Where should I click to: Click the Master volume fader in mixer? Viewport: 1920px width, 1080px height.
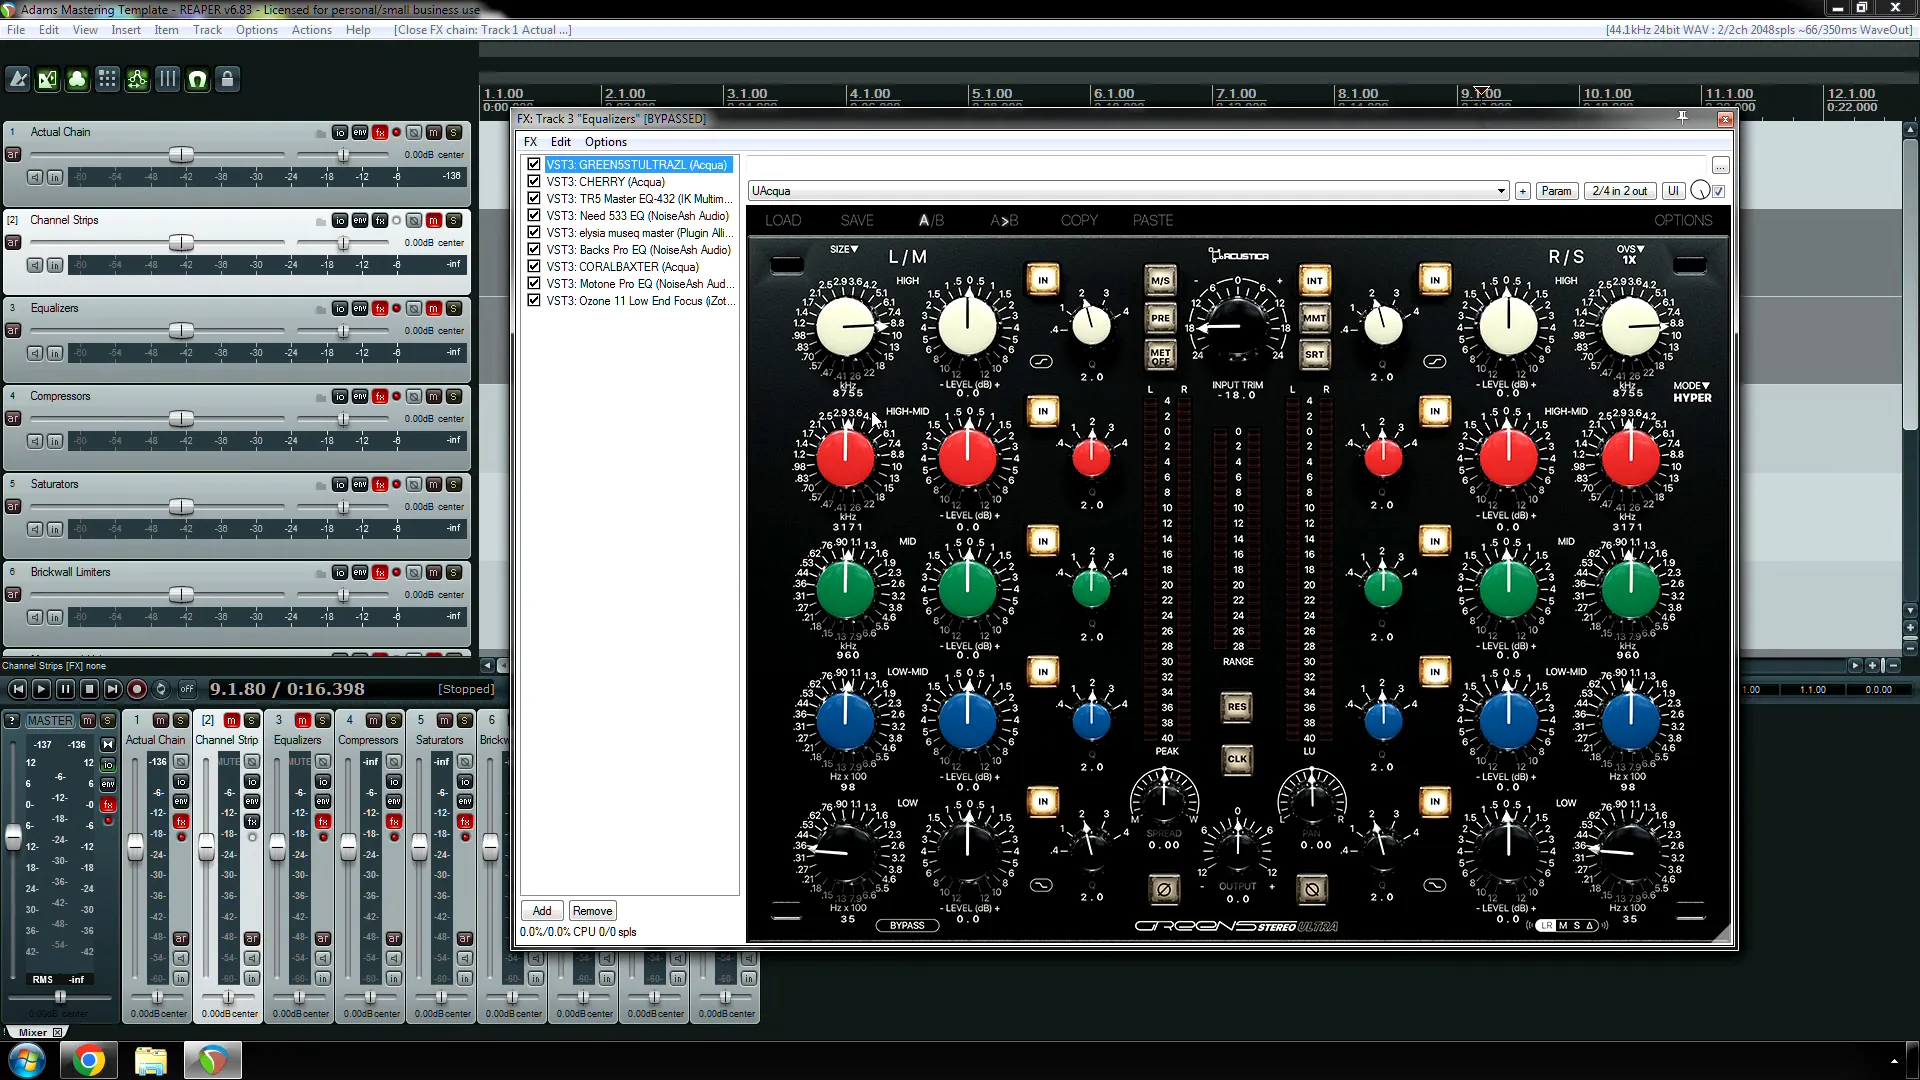[14, 838]
